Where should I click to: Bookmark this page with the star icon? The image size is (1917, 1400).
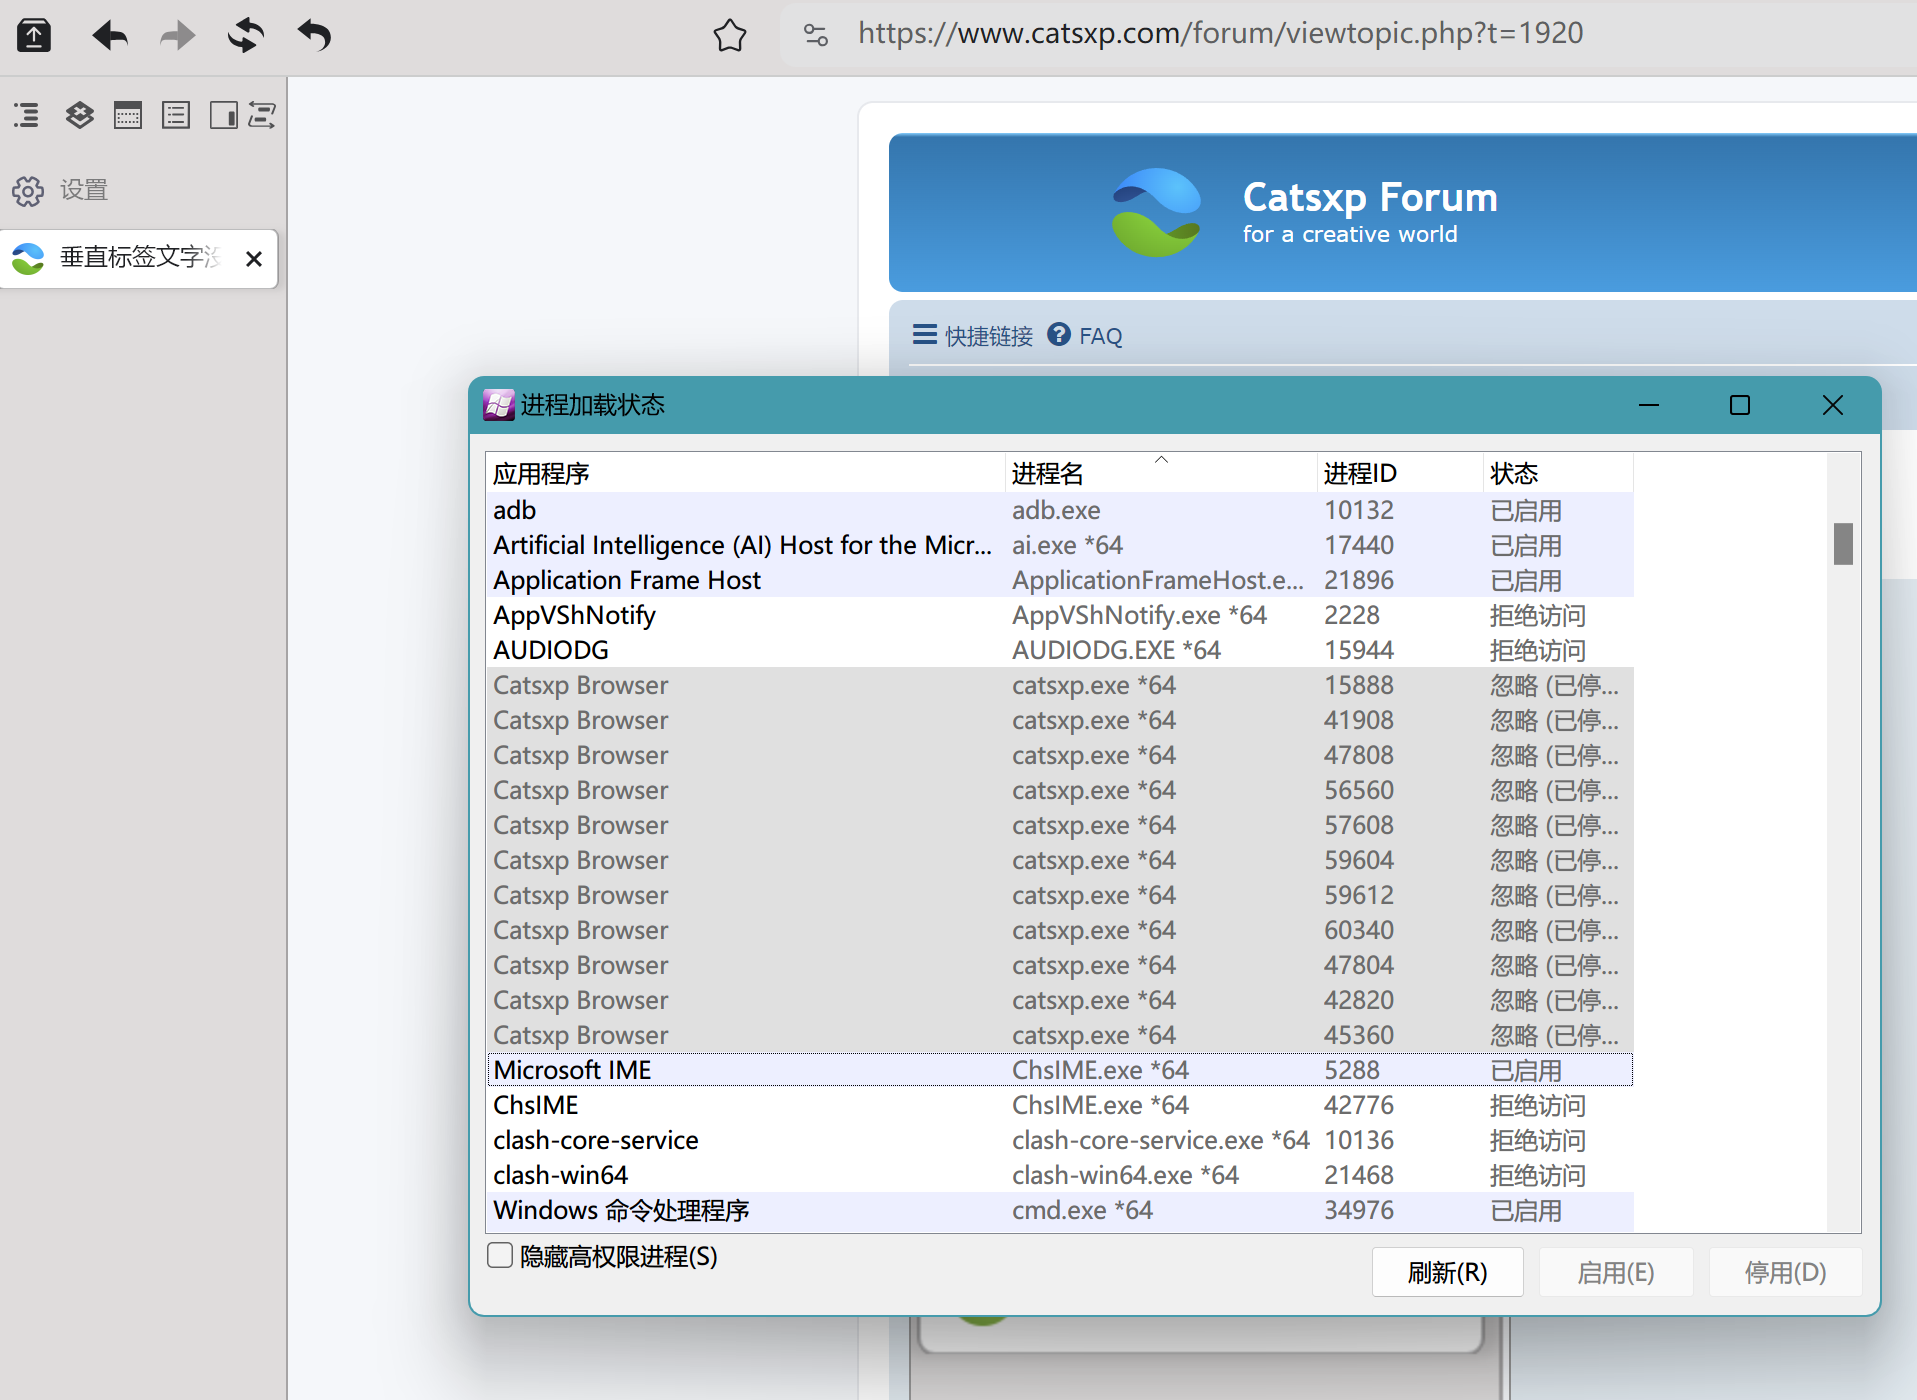(x=730, y=36)
